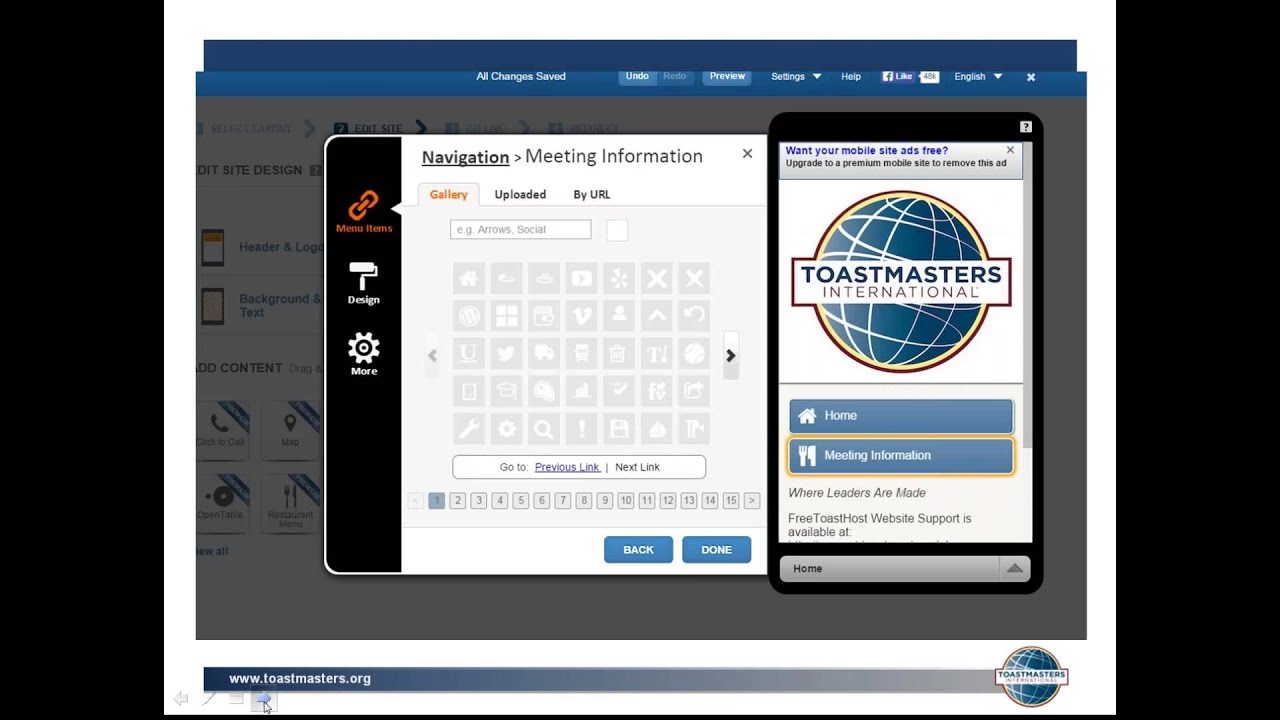Choose the wrench icon in gallery

(468, 429)
